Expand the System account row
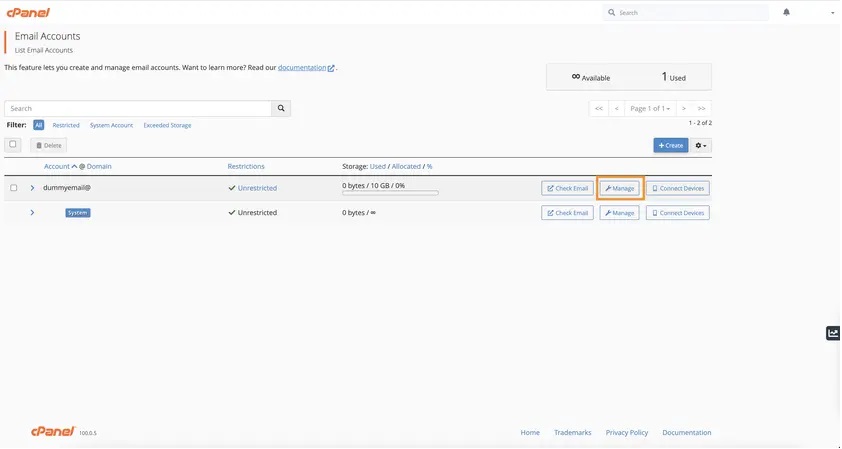This screenshot has height=449, width=842. point(32,212)
